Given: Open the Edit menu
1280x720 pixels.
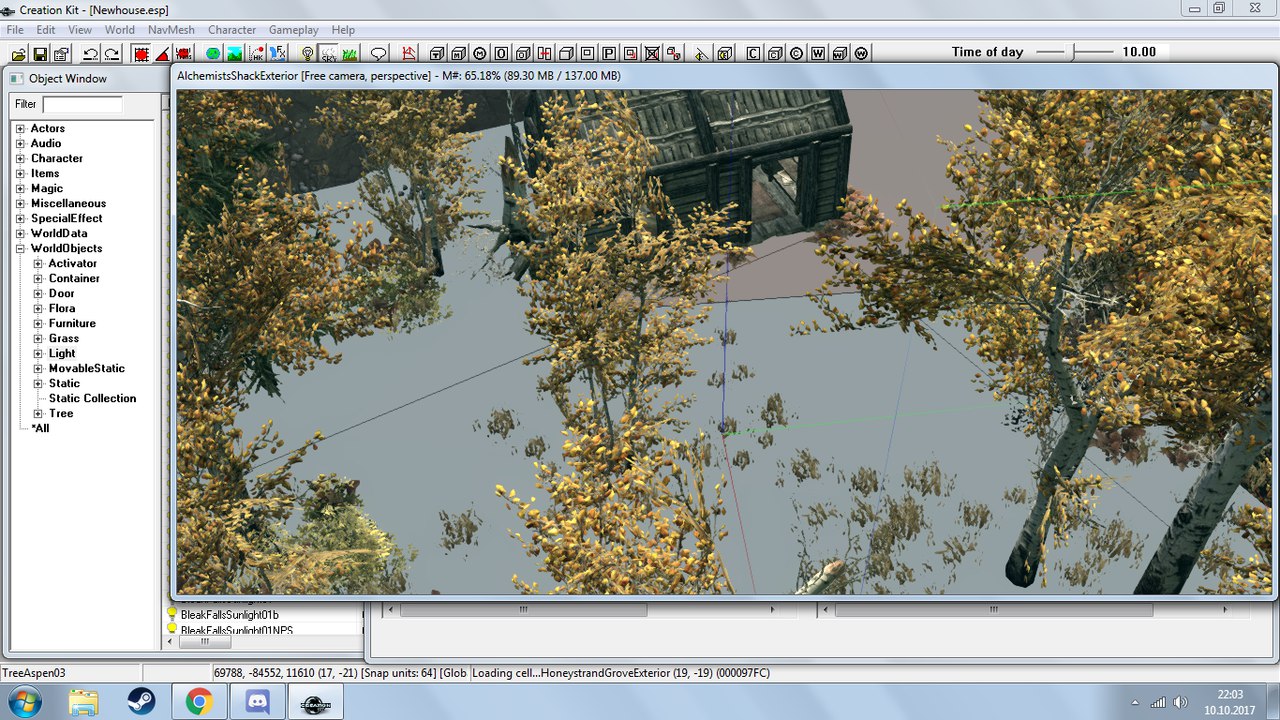Looking at the screenshot, I should (x=46, y=30).
